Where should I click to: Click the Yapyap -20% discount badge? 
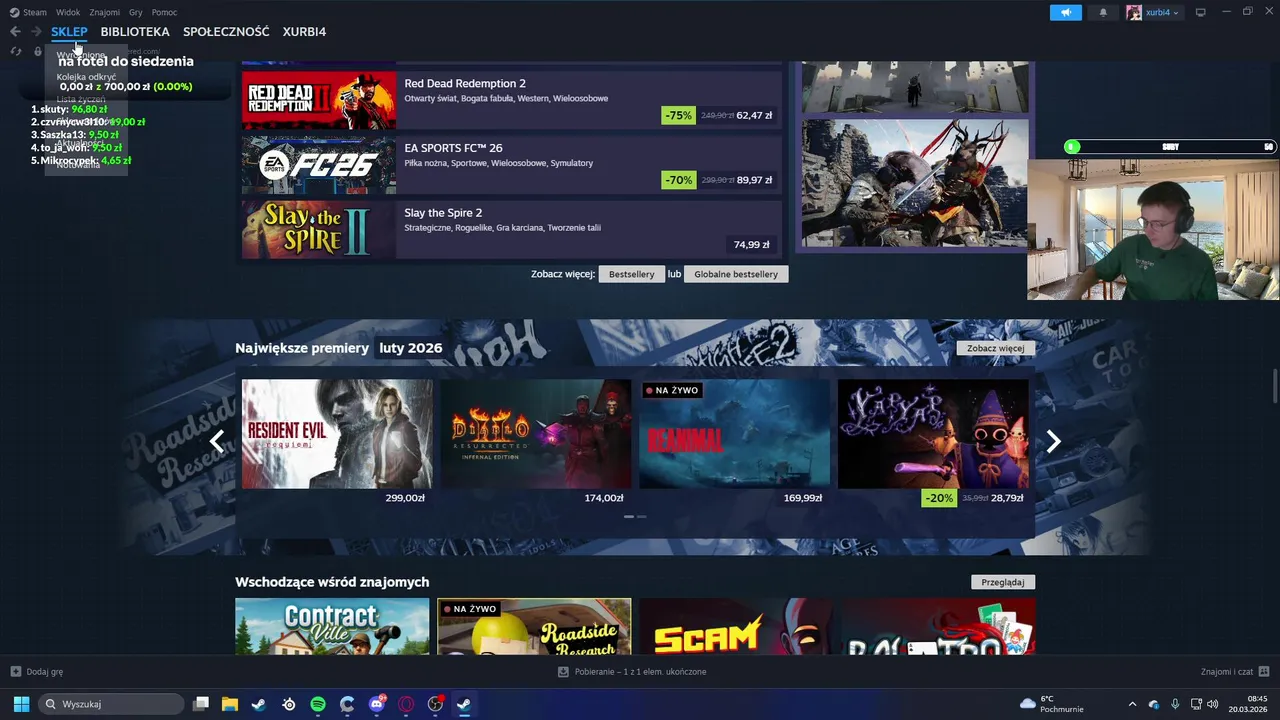938,498
